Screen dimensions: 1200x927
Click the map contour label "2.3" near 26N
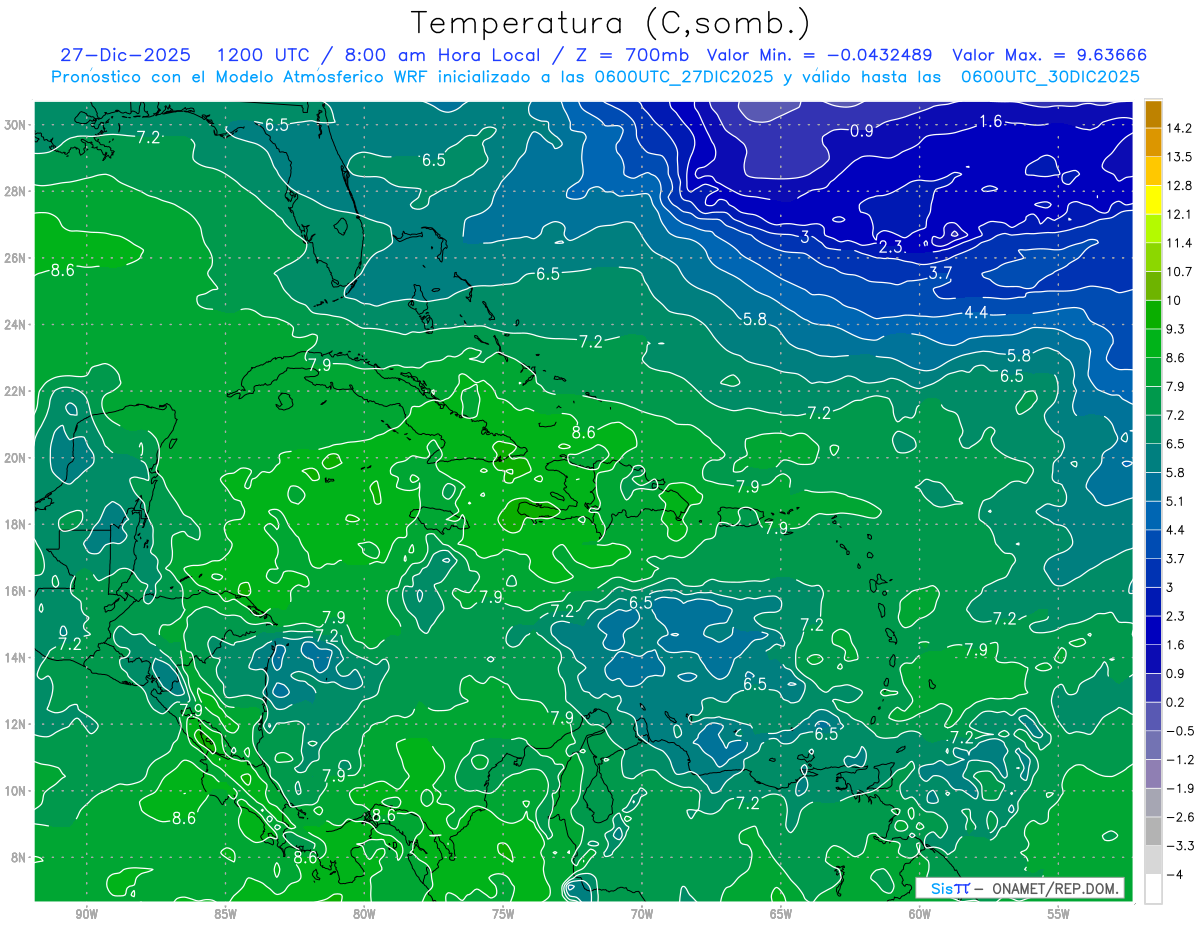(x=891, y=247)
